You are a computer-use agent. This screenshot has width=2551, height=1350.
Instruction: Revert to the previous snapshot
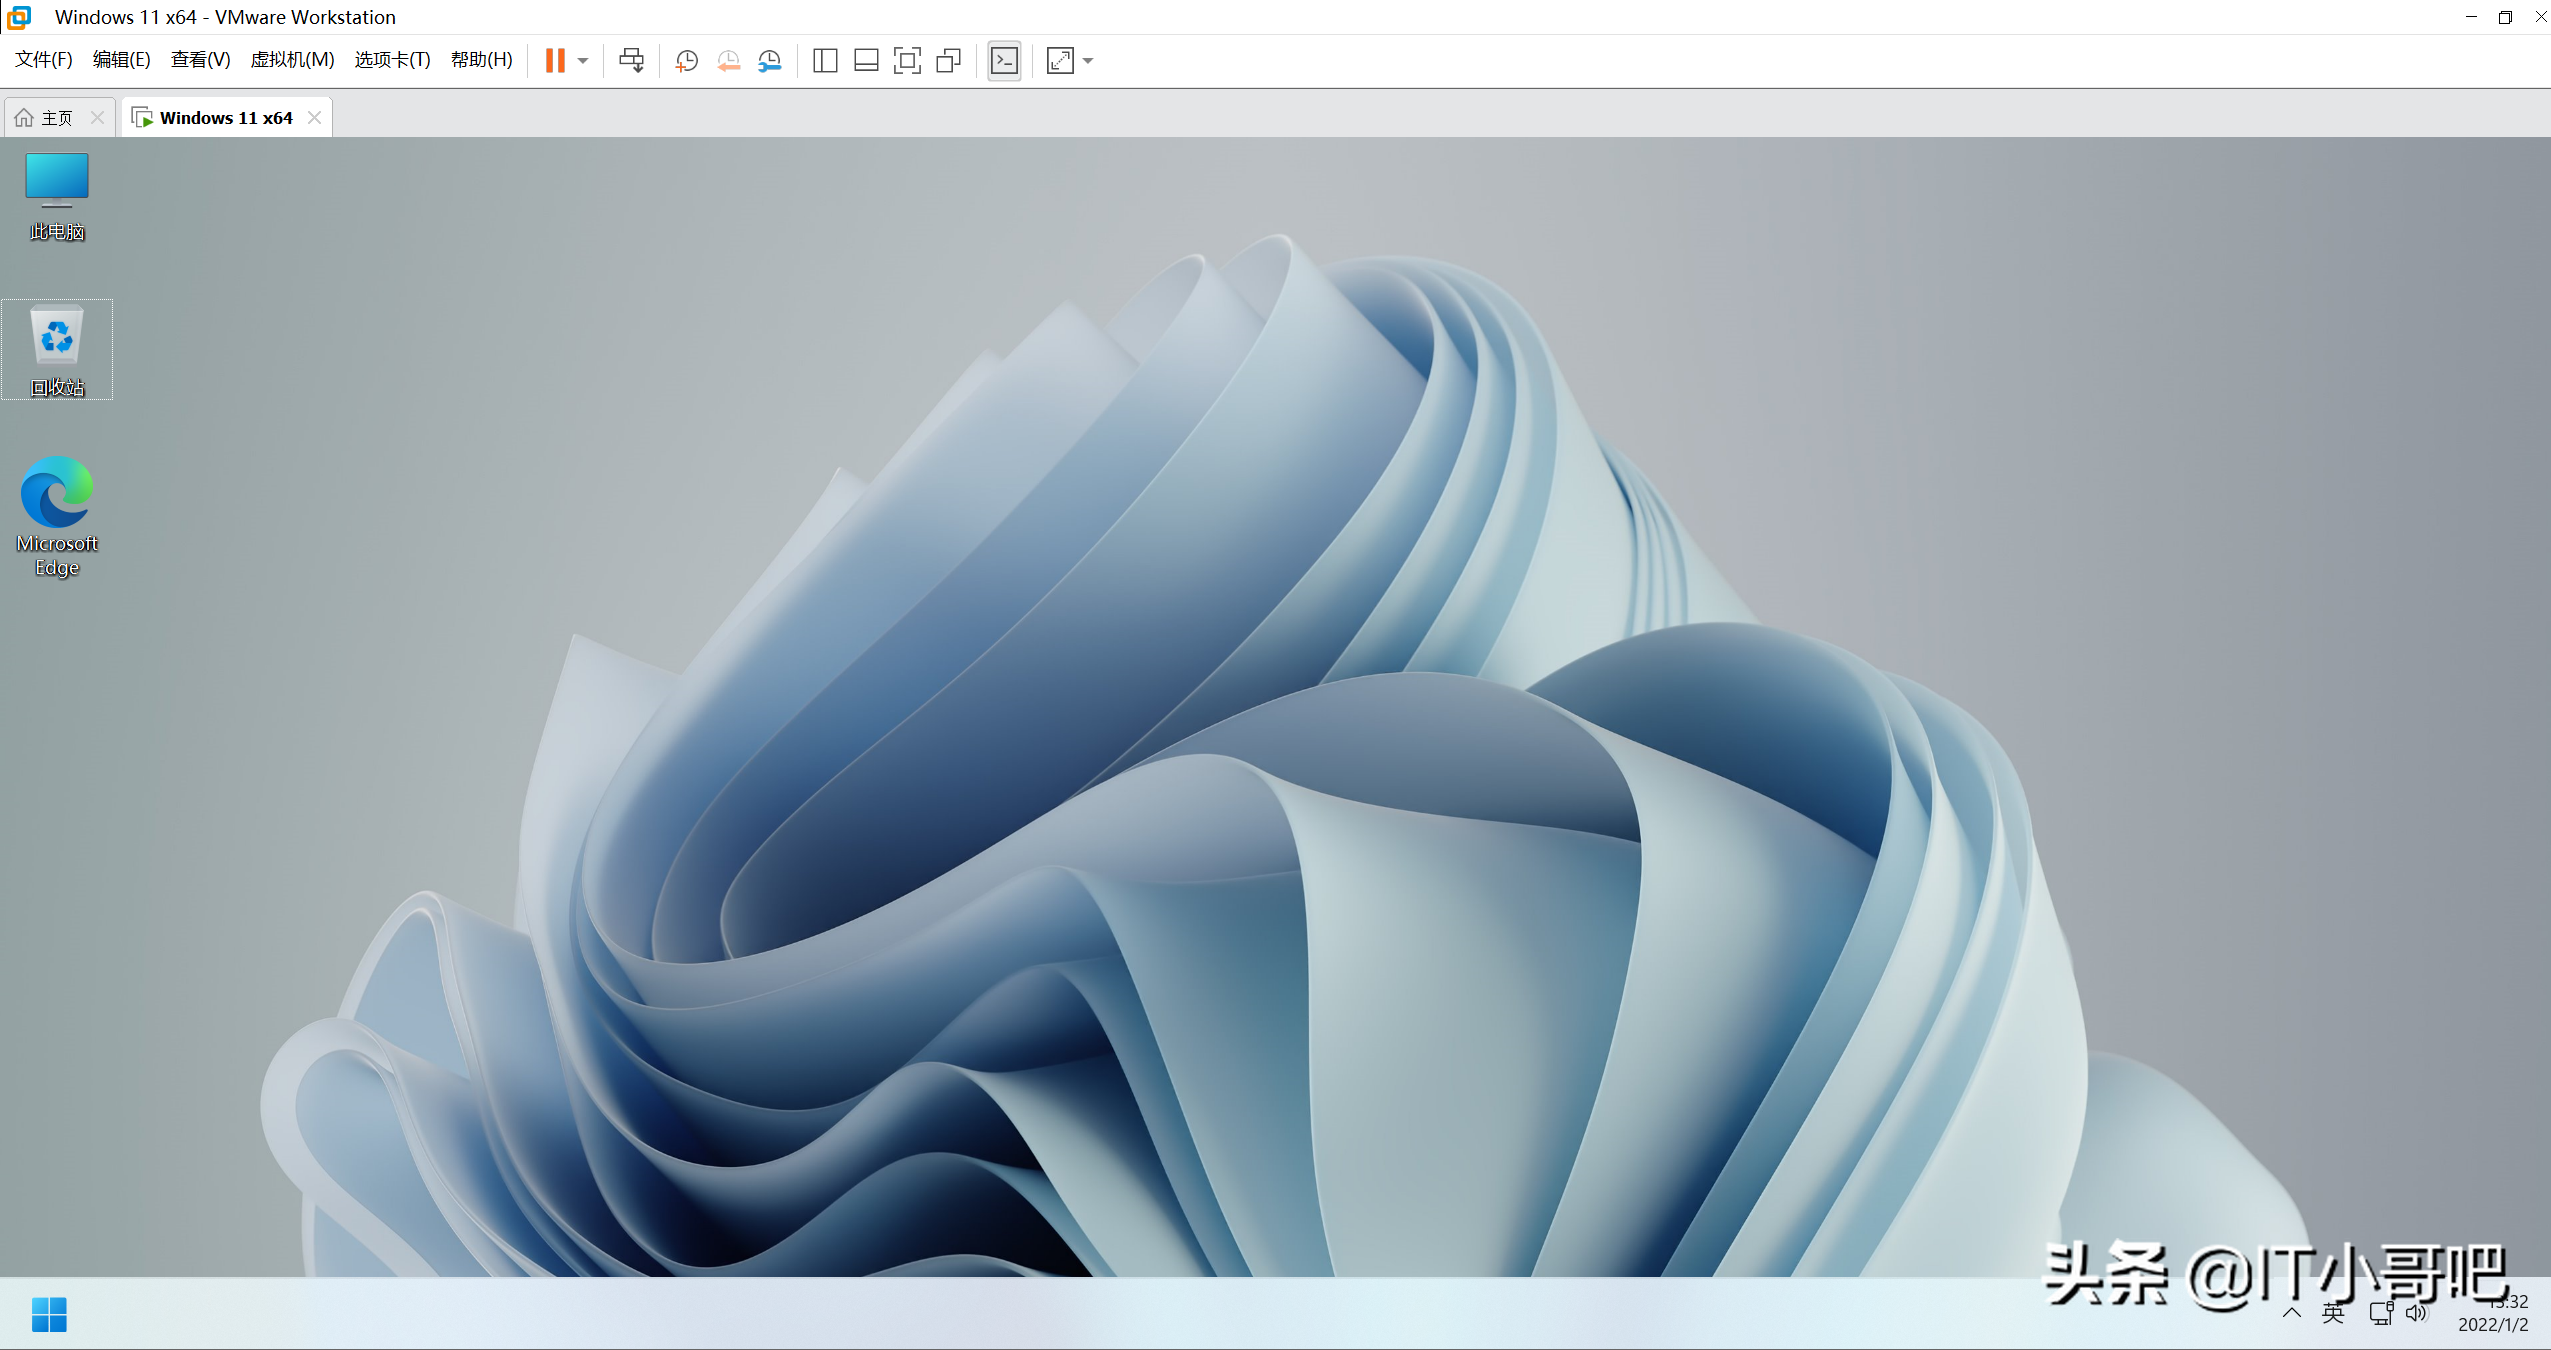pos(728,61)
